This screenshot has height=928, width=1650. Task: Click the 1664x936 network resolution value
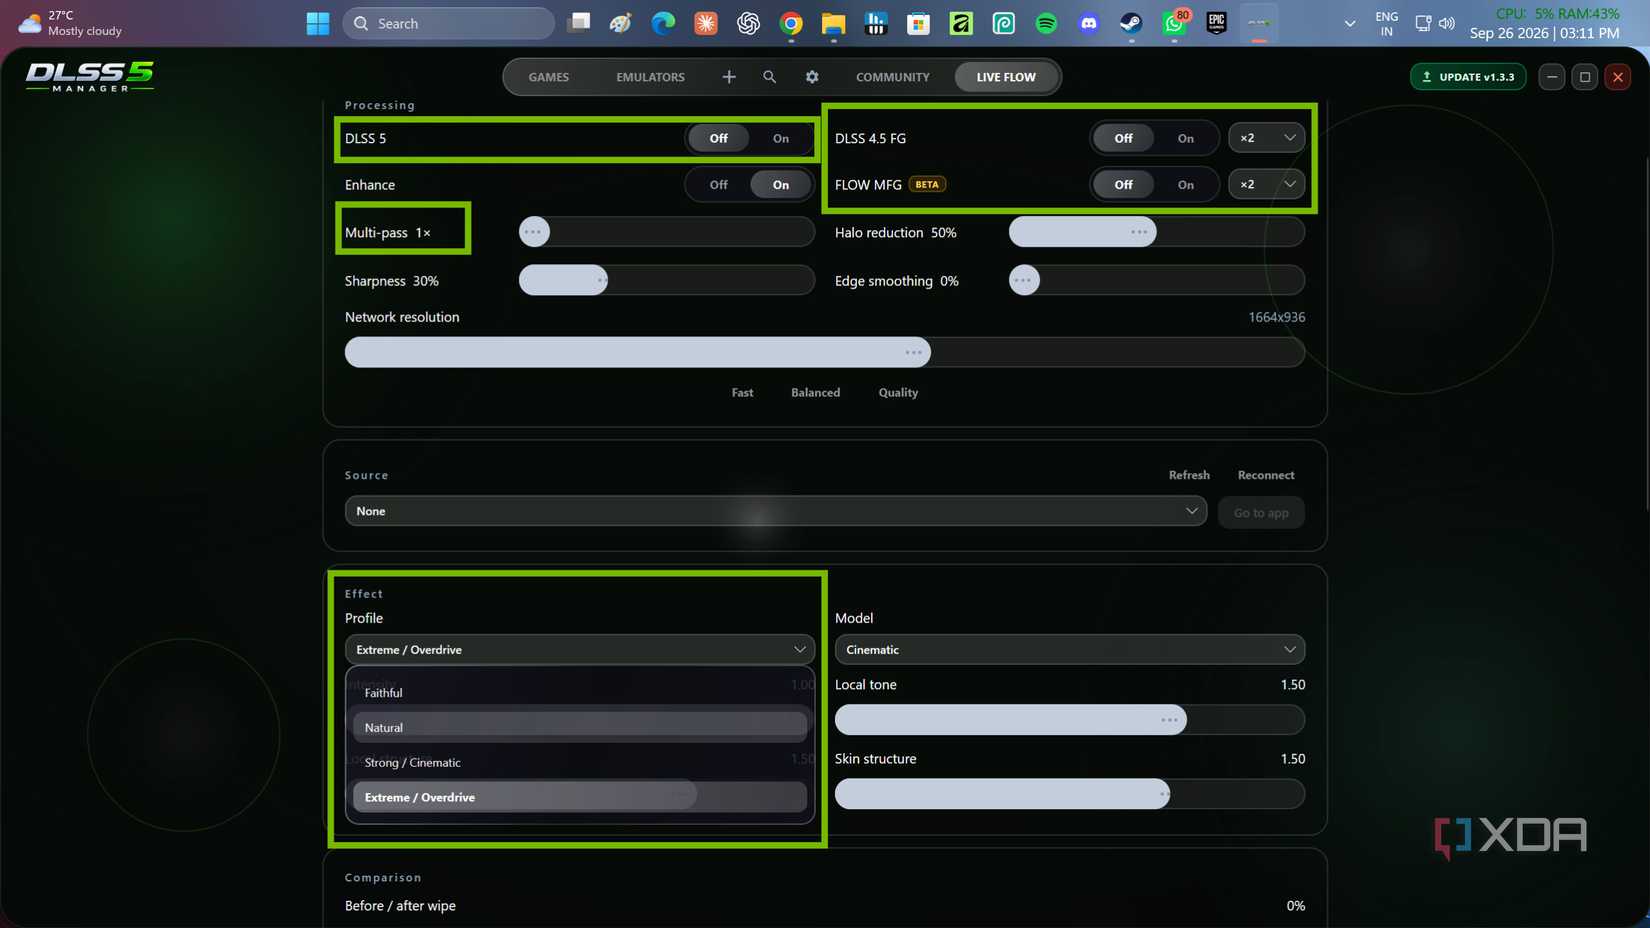tap(1276, 317)
